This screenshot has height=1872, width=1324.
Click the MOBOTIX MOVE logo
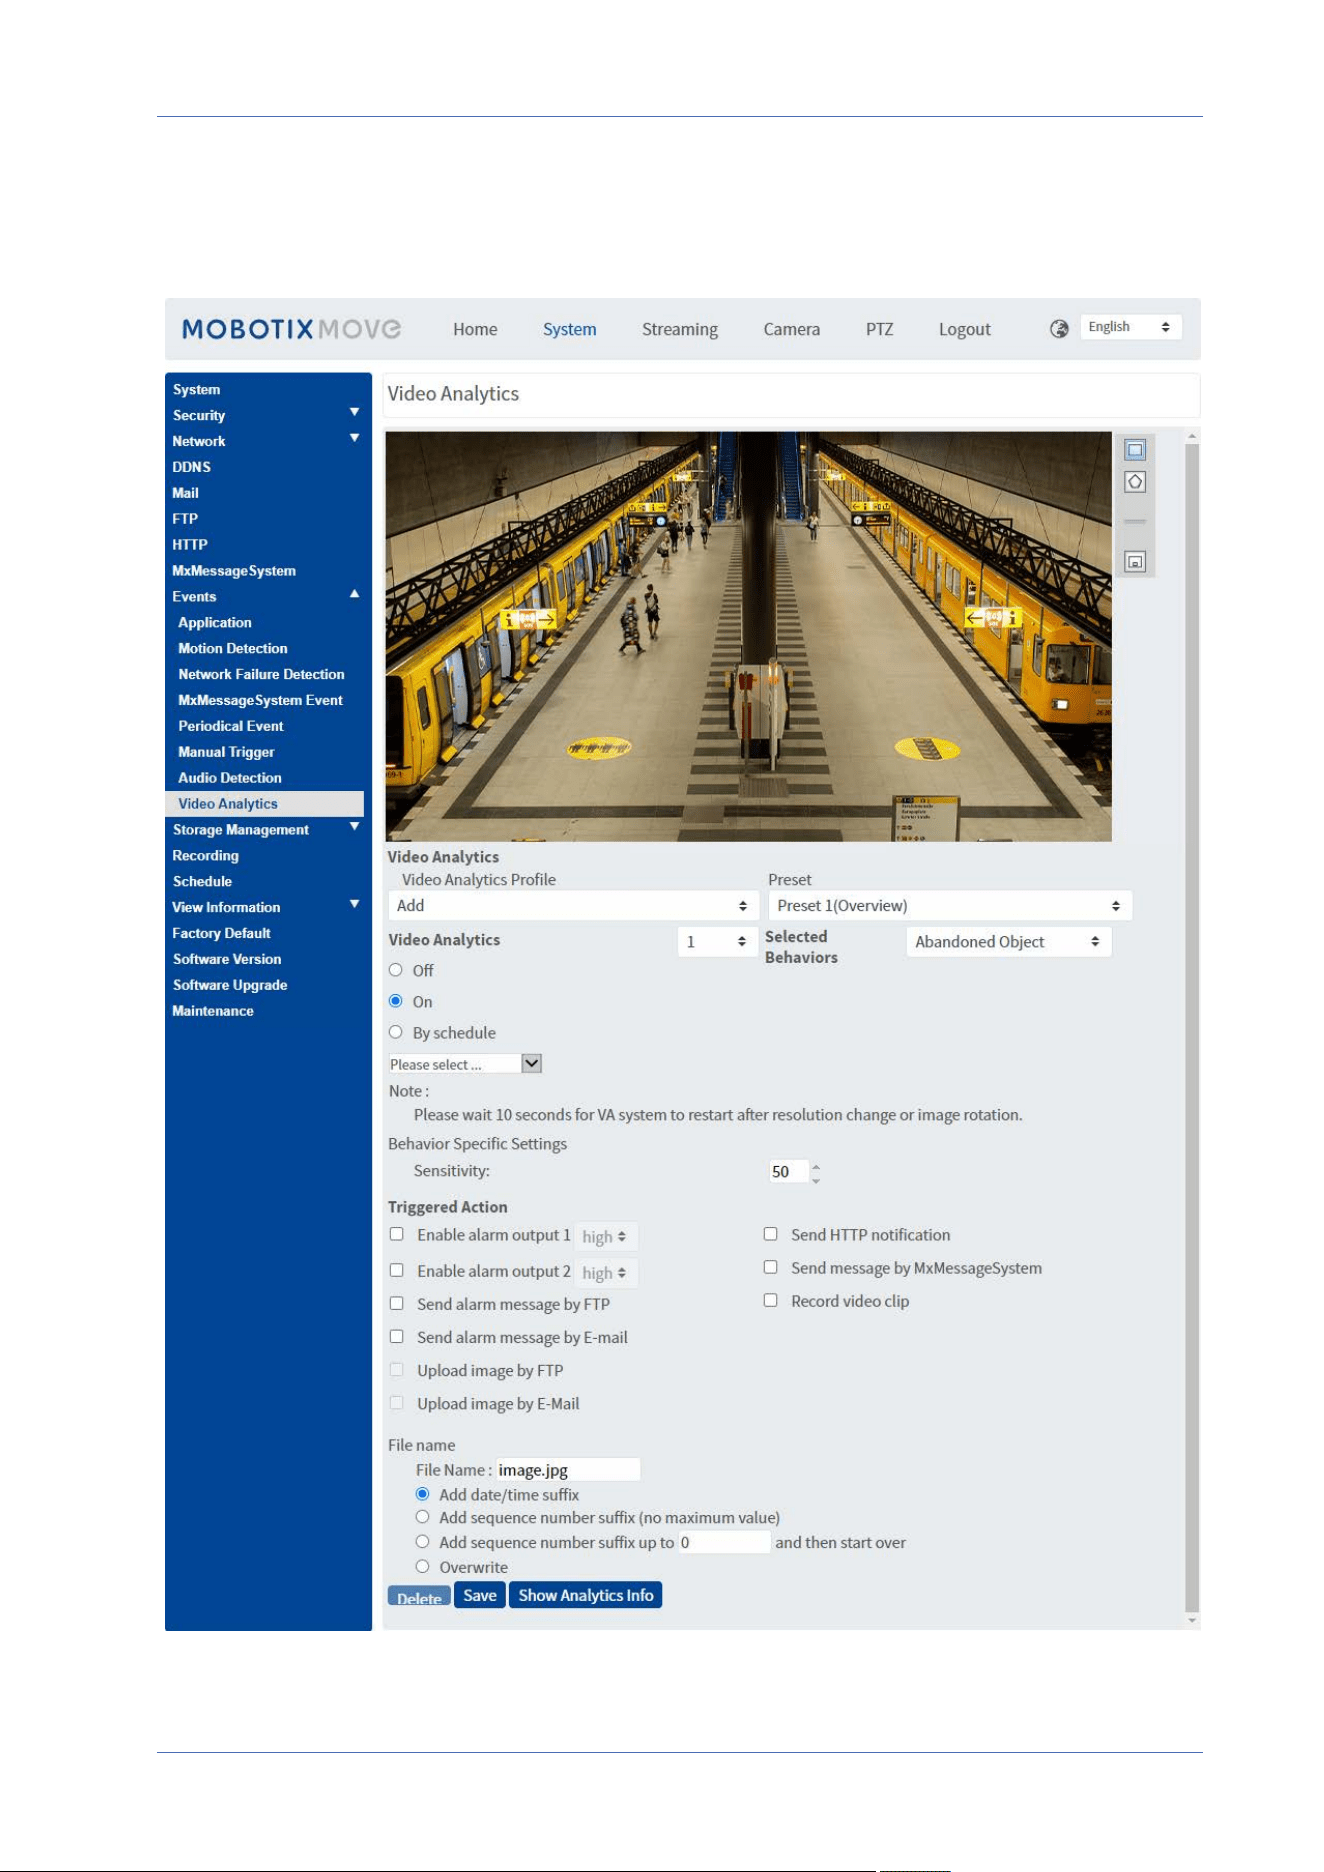(x=291, y=329)
